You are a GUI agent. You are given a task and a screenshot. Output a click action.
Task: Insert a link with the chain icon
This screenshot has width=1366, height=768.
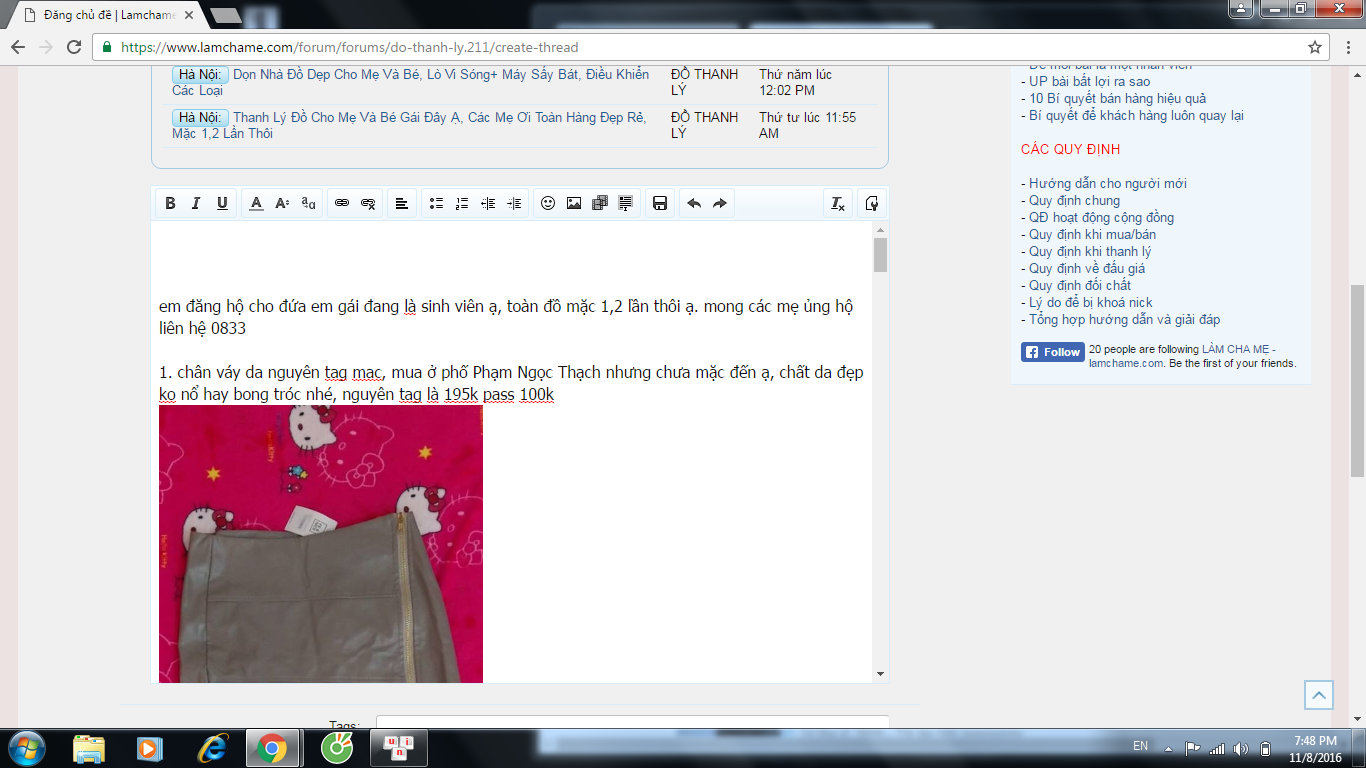click(342, 203)
